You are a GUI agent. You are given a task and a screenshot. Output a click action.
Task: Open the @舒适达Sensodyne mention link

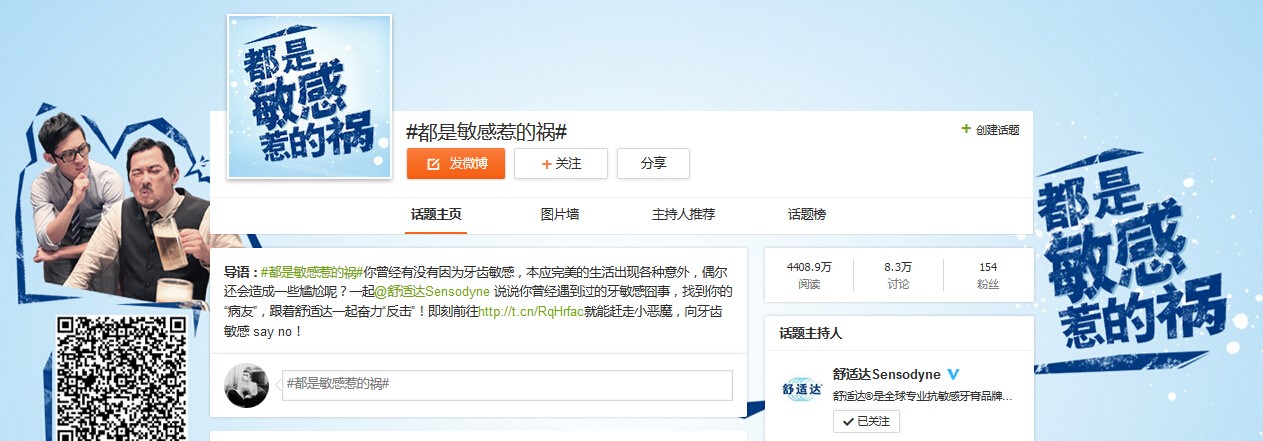[x=432, y=292]
